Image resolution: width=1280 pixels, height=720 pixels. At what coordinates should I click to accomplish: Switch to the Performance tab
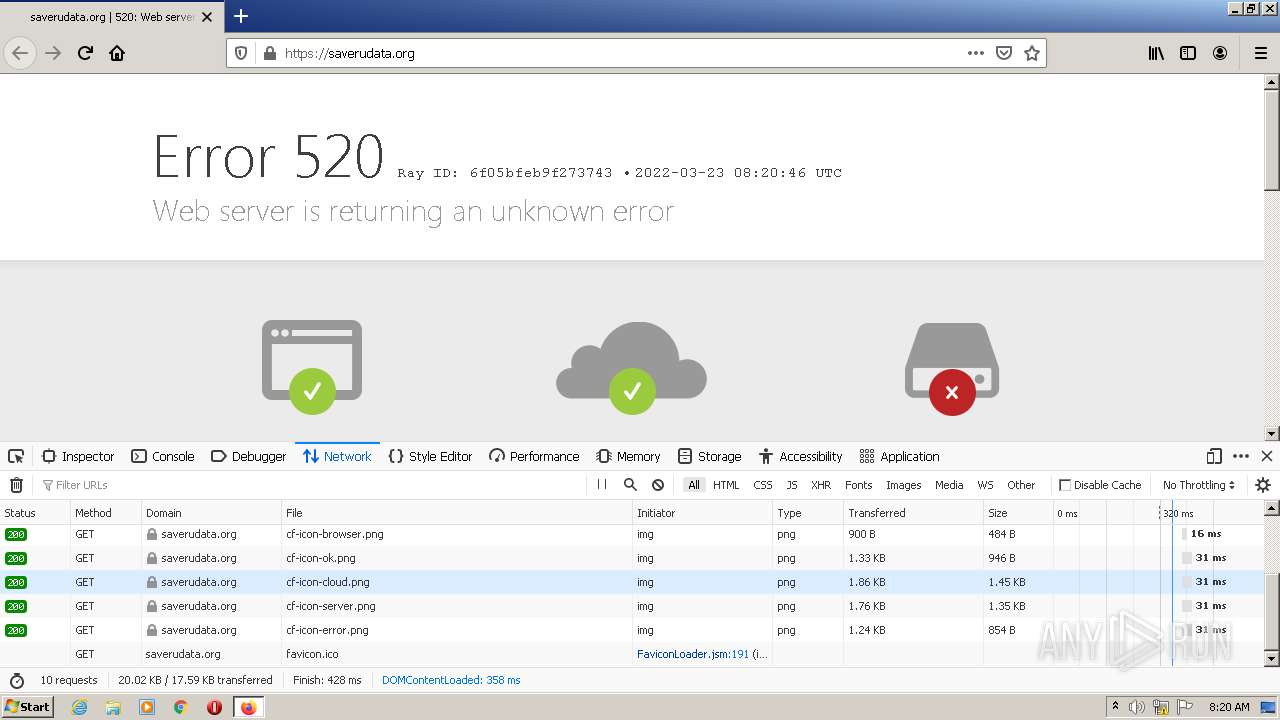pos(534,456)
